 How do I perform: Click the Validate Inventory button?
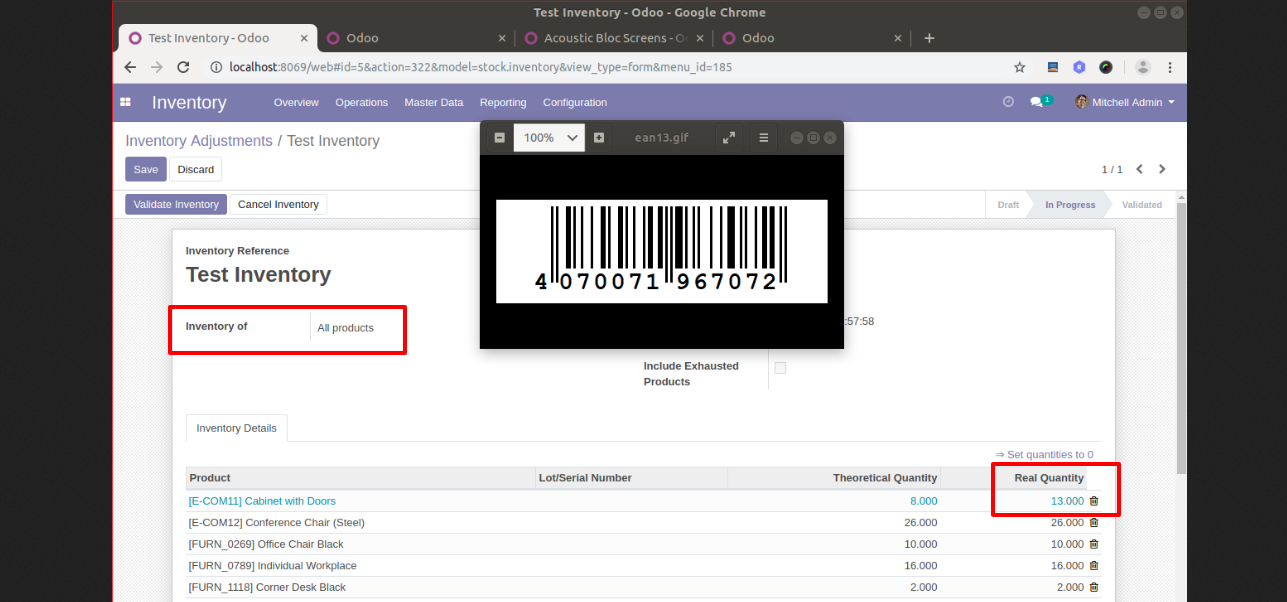point(176,204)
